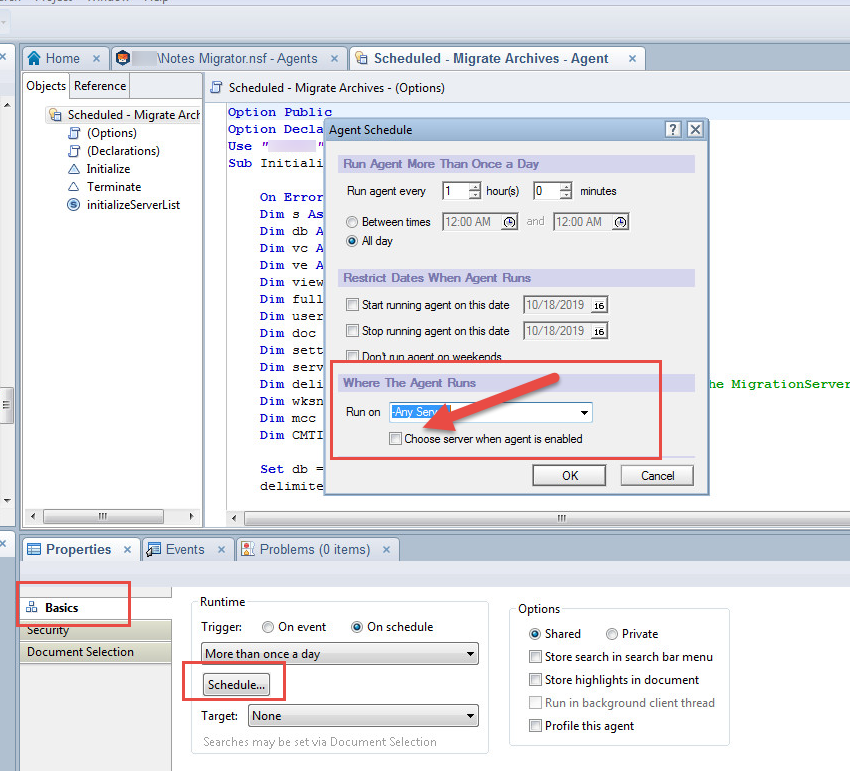Open the Reference tab in the objects pane

tap(100, 86)
